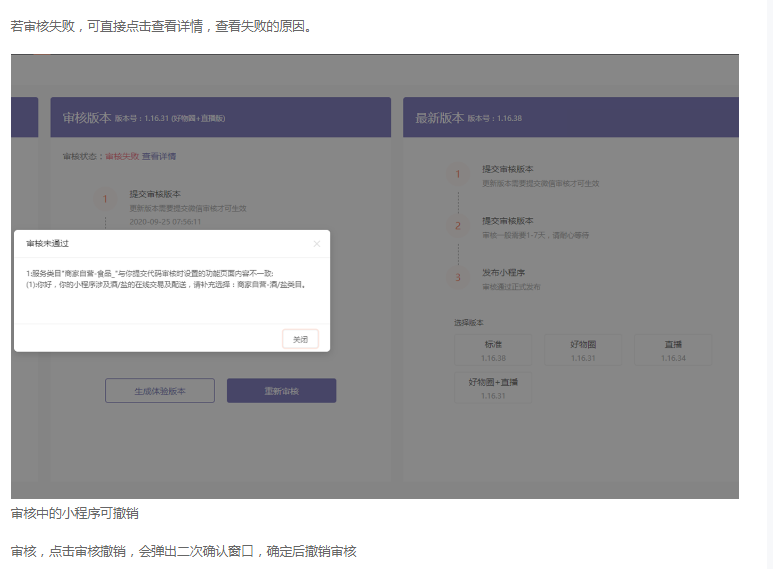Click the red 审核失败 status text

click(122, 156)
